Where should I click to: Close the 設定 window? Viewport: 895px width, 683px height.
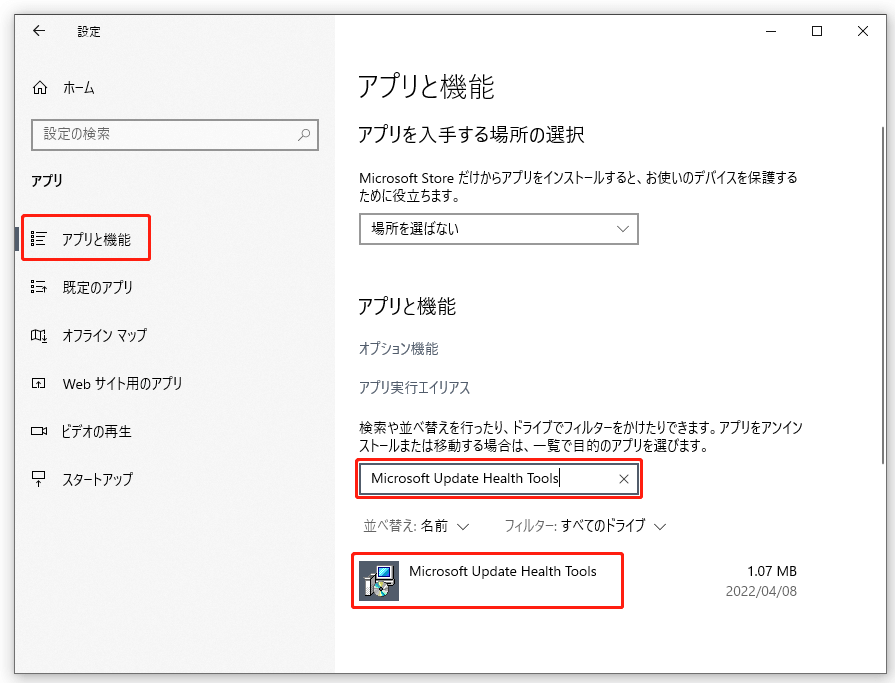click(863, 31)
